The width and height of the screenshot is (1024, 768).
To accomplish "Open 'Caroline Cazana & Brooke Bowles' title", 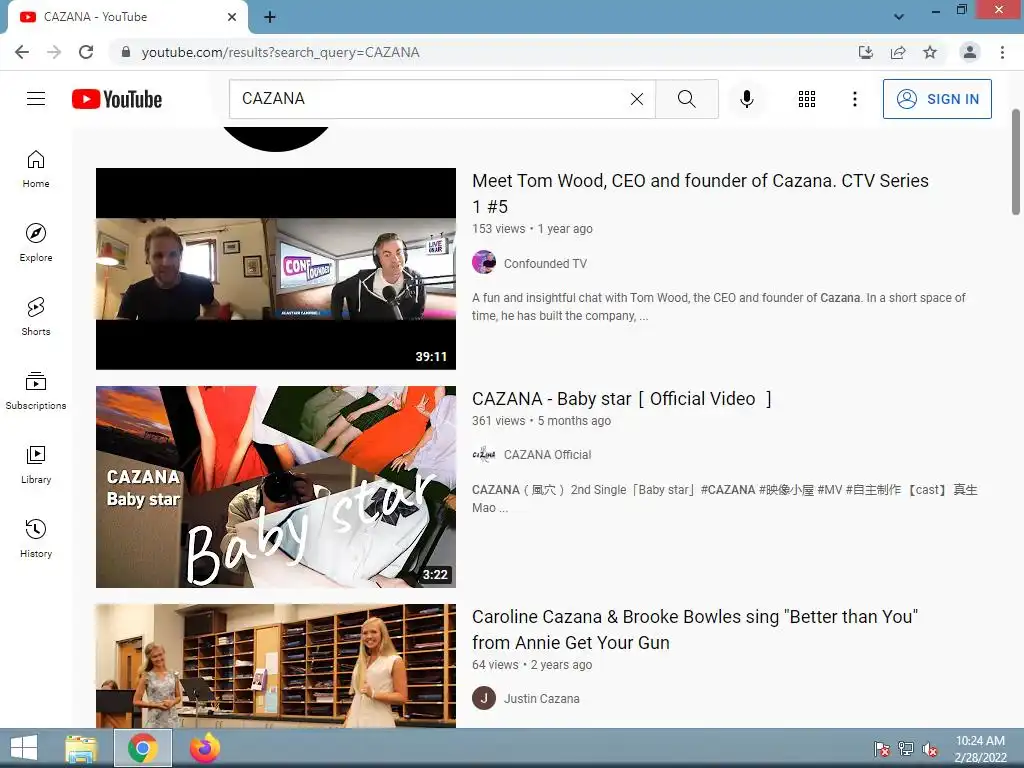I will click(x=695, y=630).
